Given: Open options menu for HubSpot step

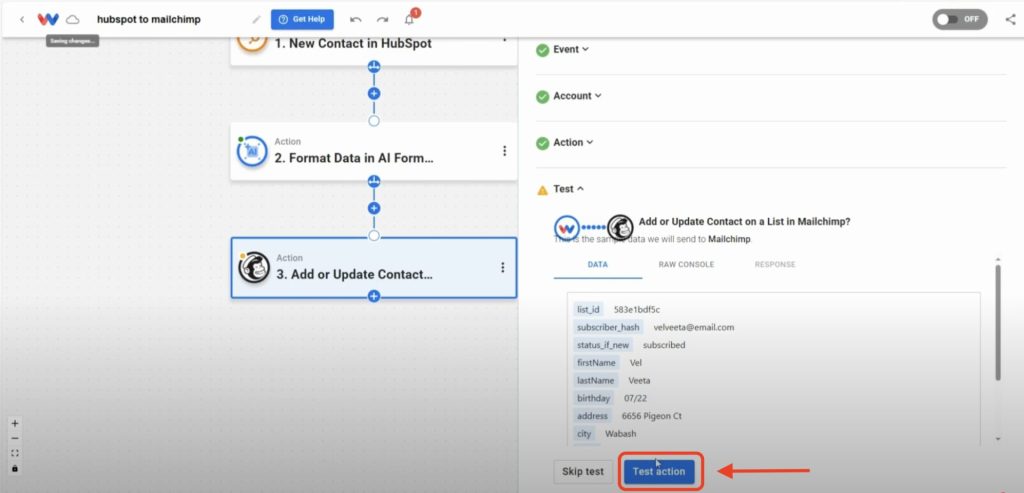Looking at the screenshot, I should click(504, 38).
